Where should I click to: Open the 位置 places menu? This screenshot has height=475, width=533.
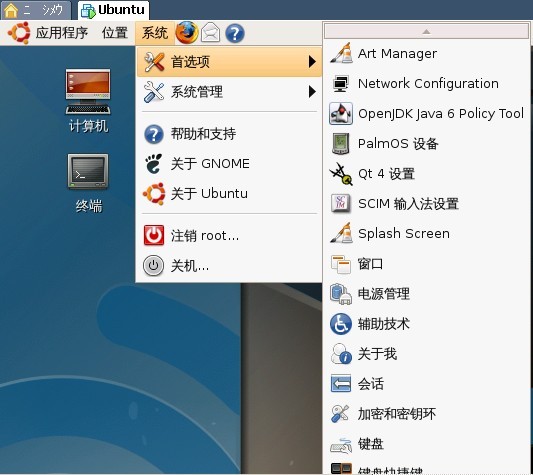point(115,33)
